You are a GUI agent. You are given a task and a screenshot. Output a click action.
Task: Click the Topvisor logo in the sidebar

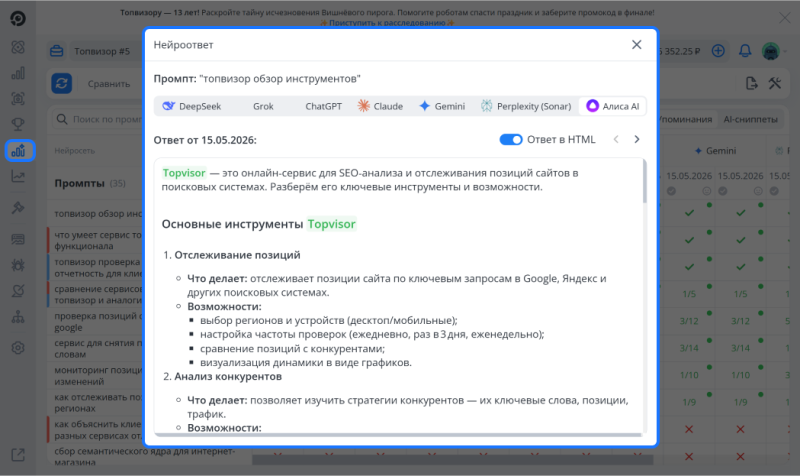click(x=18, y=19)
